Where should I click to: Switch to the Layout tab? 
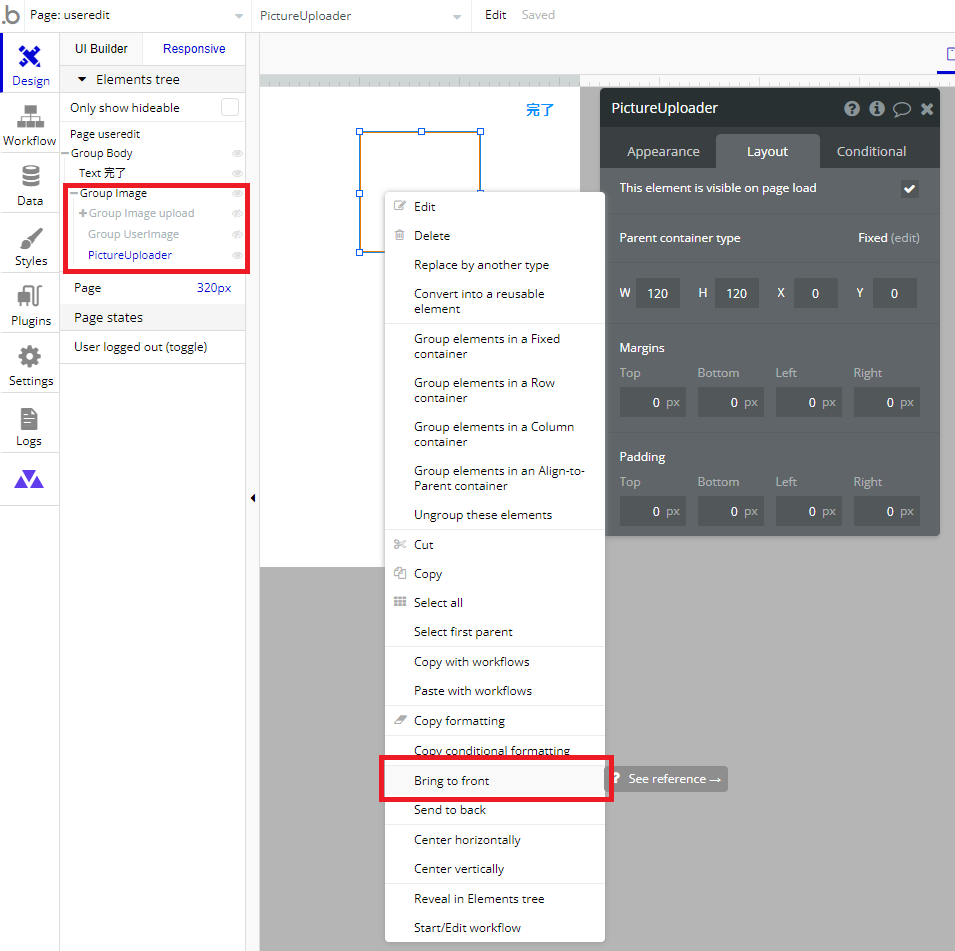pos(767,151)
